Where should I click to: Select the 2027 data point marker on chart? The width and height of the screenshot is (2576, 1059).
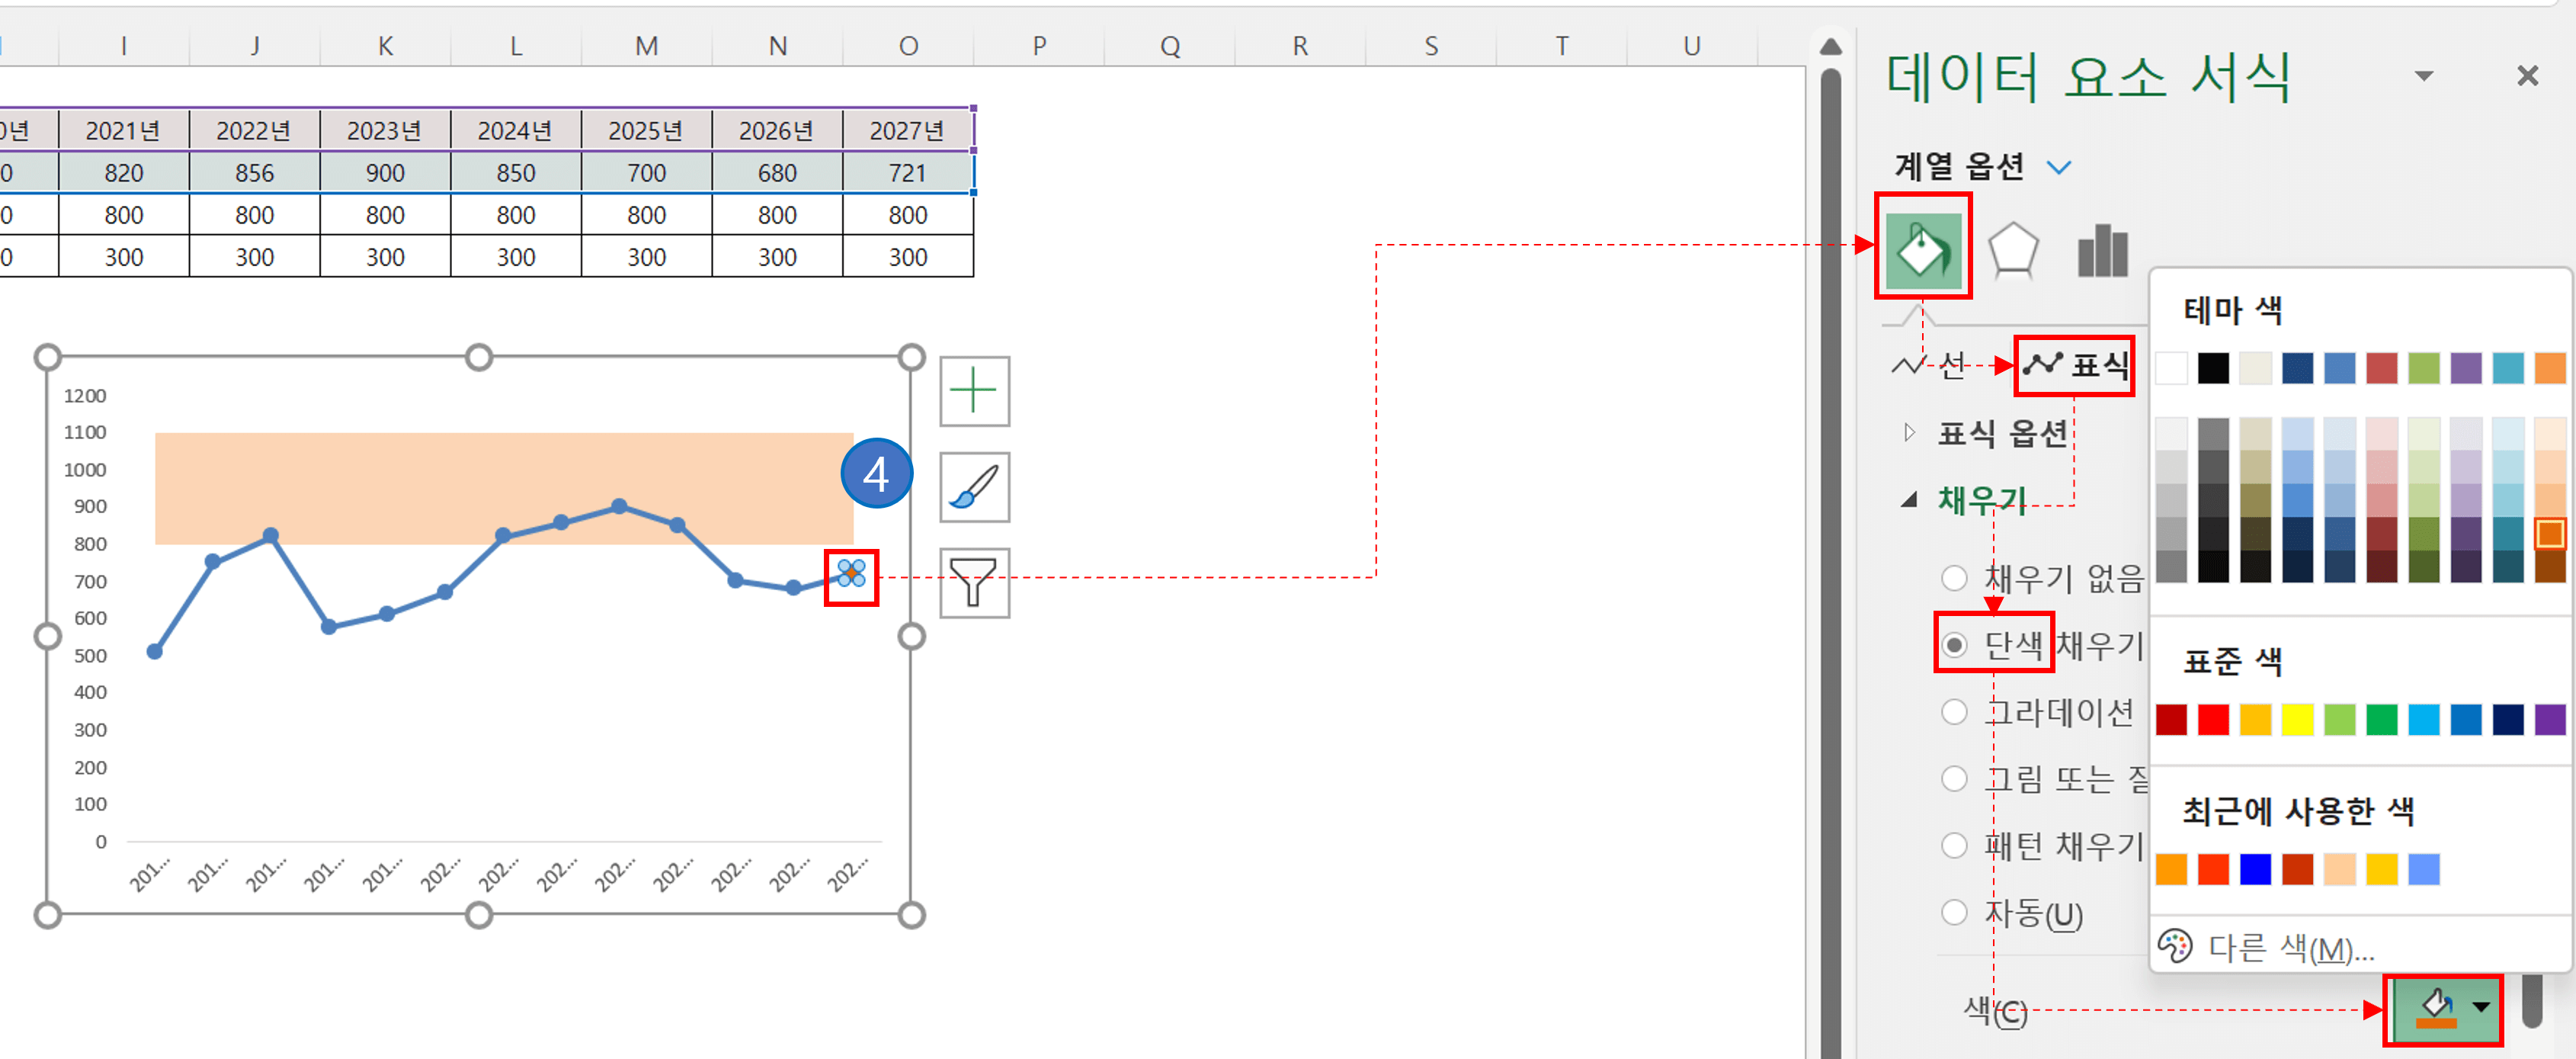[x=851, y=574]
